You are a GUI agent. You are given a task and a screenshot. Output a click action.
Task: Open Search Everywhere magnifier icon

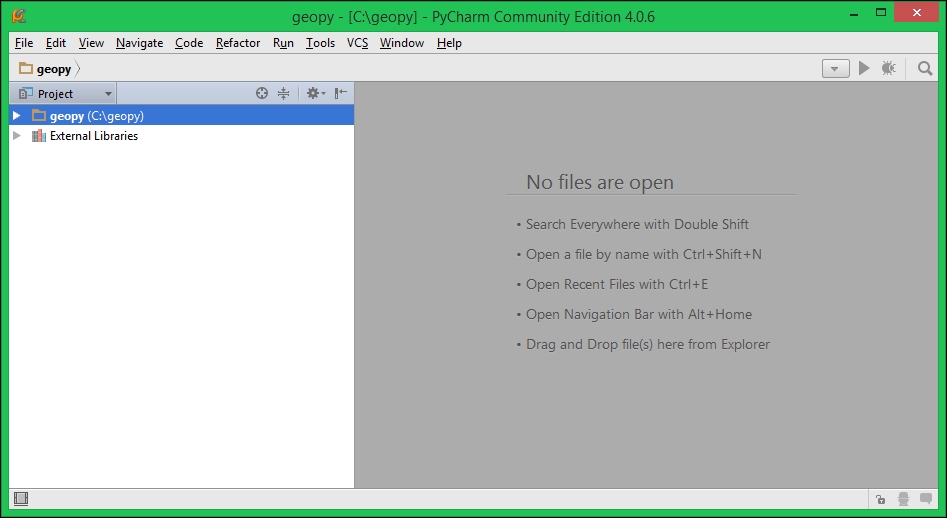[x=925, y=68]
